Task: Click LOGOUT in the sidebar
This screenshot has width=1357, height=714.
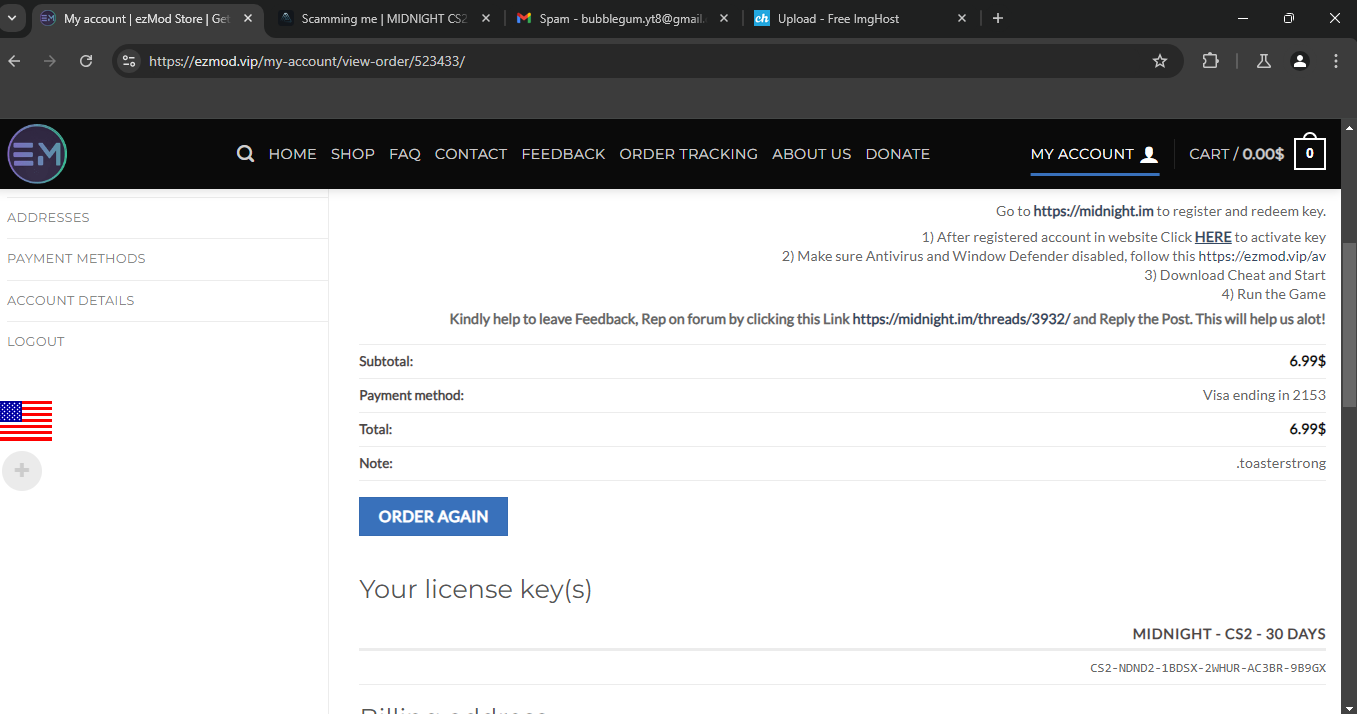Action: tap(36, 341)
